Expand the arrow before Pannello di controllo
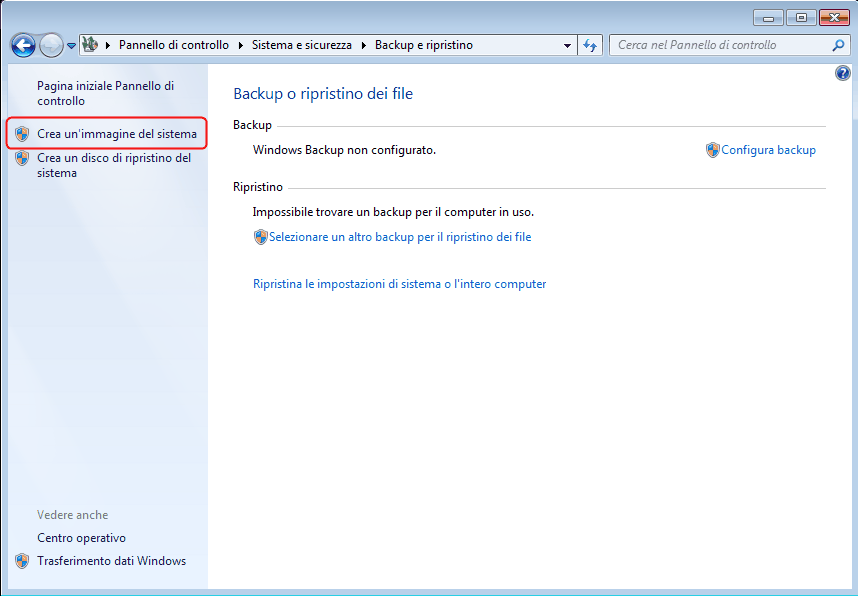The width and height of the screenshot is (858, 596). (x=108, y=45)
